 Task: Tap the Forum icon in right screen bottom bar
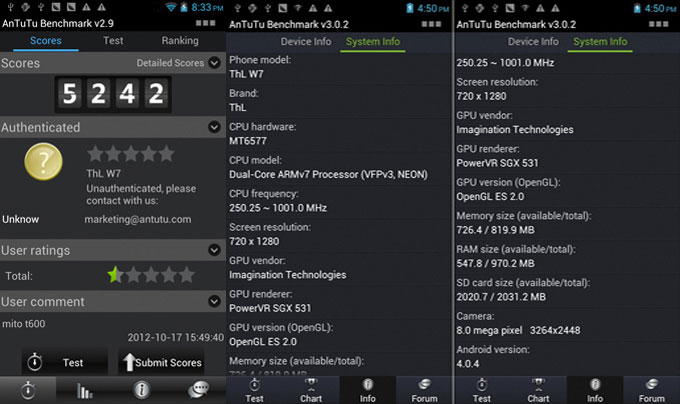pos(651,391)
